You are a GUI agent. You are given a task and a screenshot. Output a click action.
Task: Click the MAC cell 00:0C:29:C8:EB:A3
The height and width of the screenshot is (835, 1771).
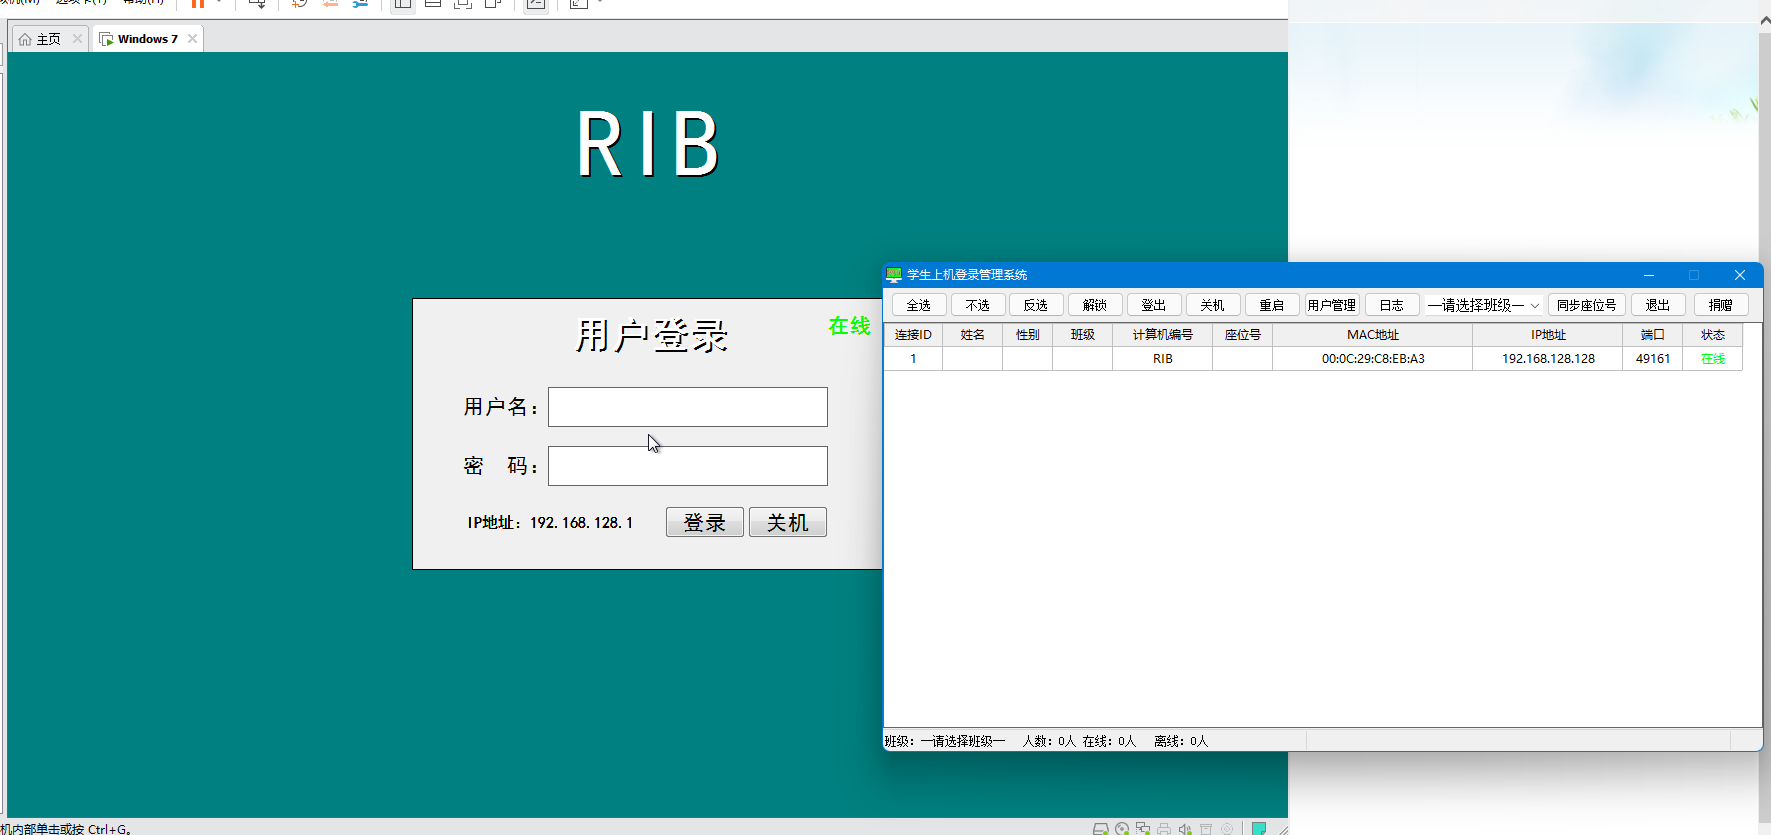pyautogui.click(x=1373, y=359)
